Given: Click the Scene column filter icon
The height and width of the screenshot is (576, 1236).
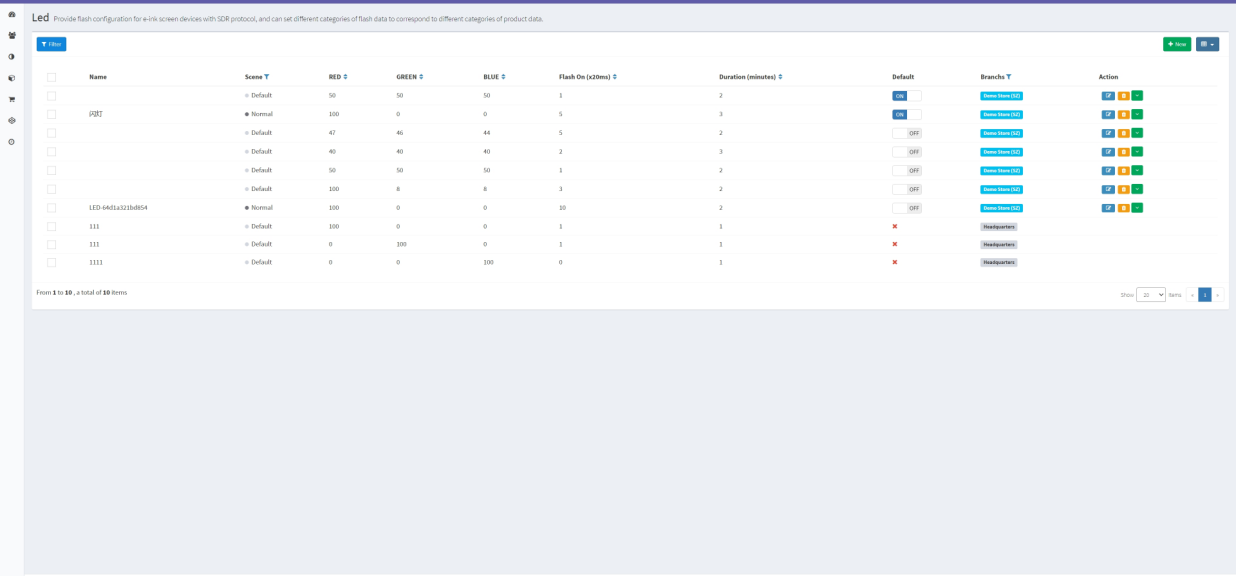Looking at the screenshot, I should [x=267, y=77].
